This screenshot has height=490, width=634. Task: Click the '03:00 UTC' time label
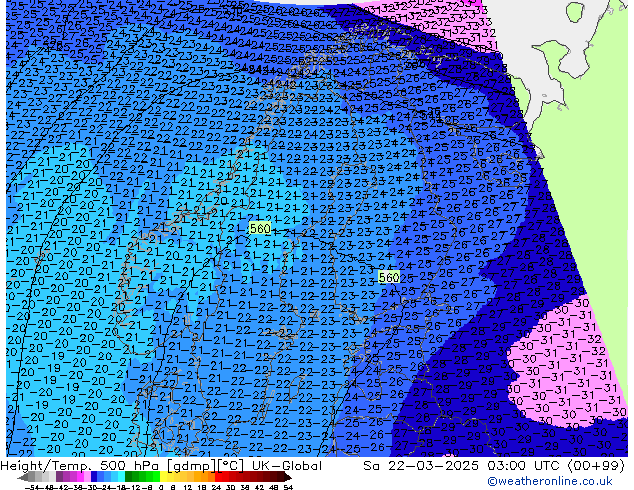tap(525, 466)
